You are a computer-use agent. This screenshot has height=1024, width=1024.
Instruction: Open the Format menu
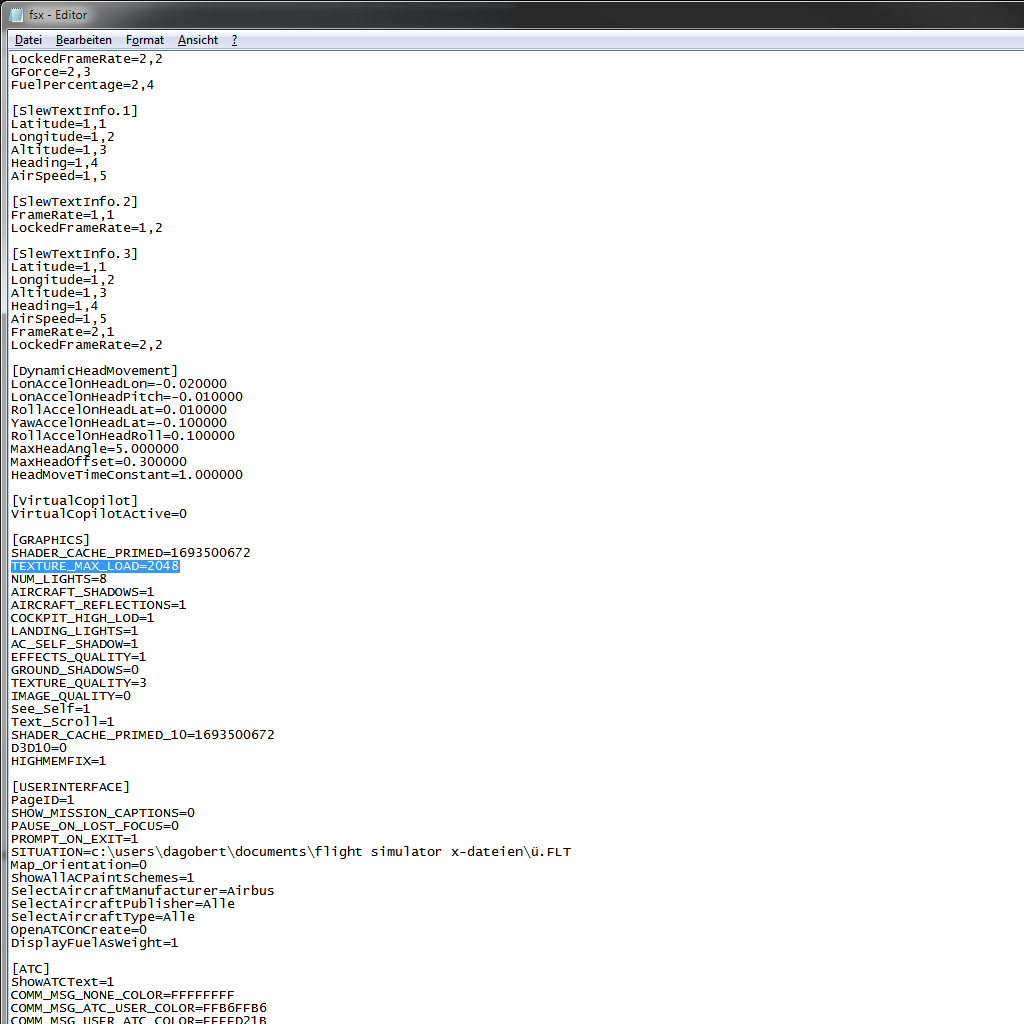click(145, 40)
